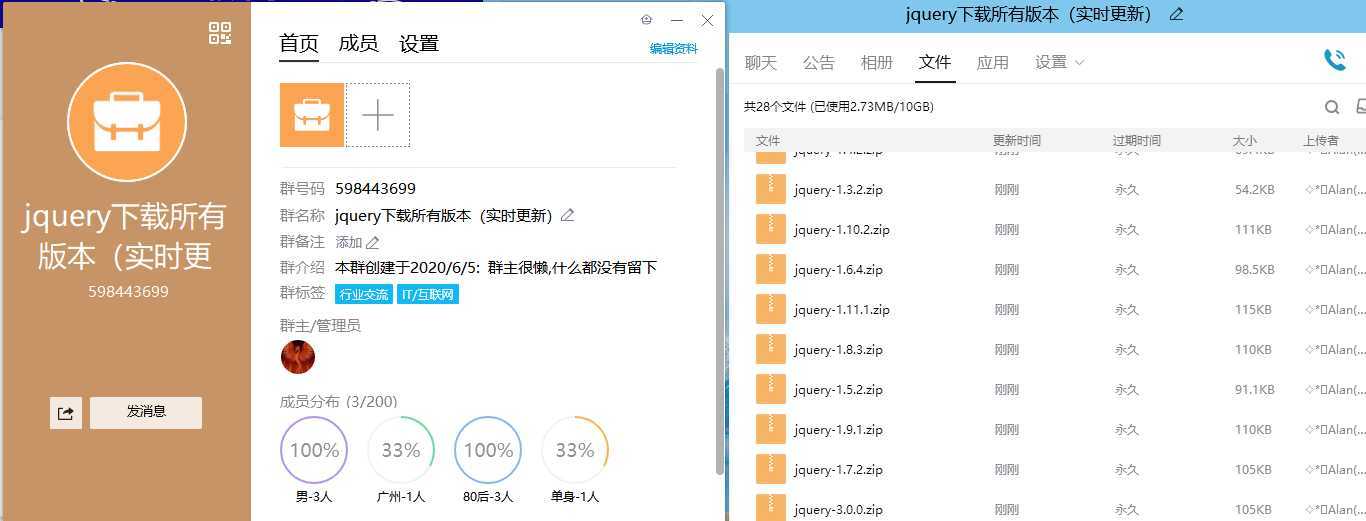Click the zip icon of jquery-1.5.2.zip

pos(771,389)
